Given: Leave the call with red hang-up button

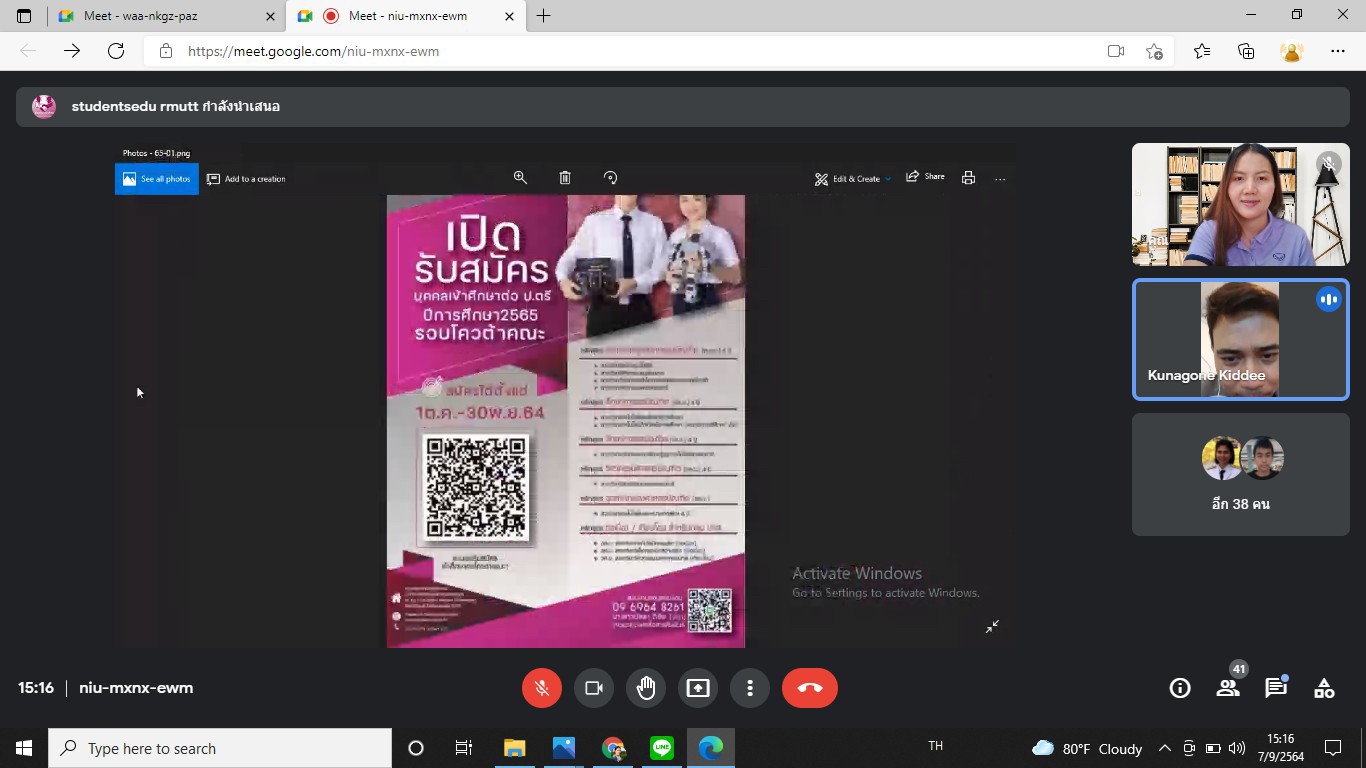Looking at the screenshot, I should click(810, 688).
